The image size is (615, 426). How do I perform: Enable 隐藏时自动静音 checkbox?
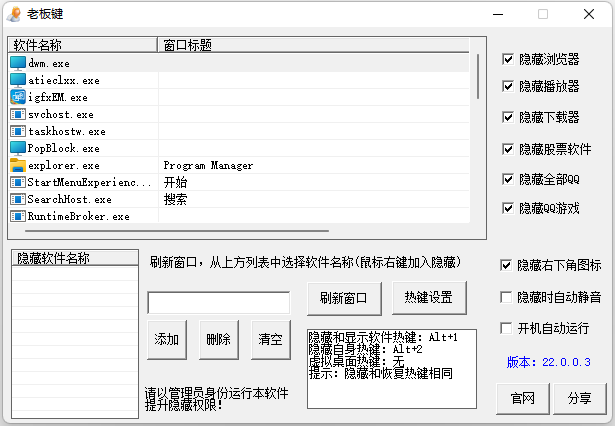(506, 297)
